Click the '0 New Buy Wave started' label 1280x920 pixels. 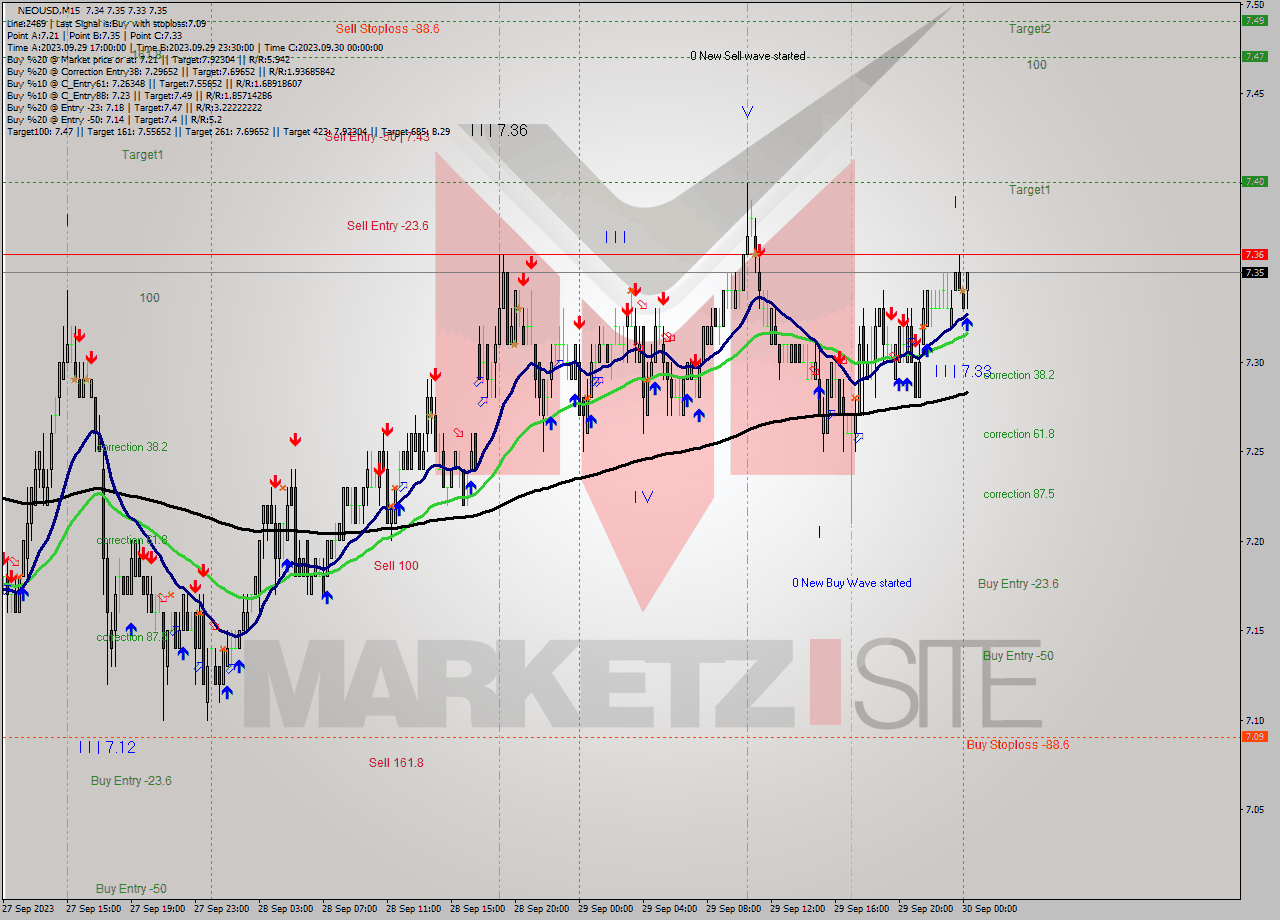852,583
